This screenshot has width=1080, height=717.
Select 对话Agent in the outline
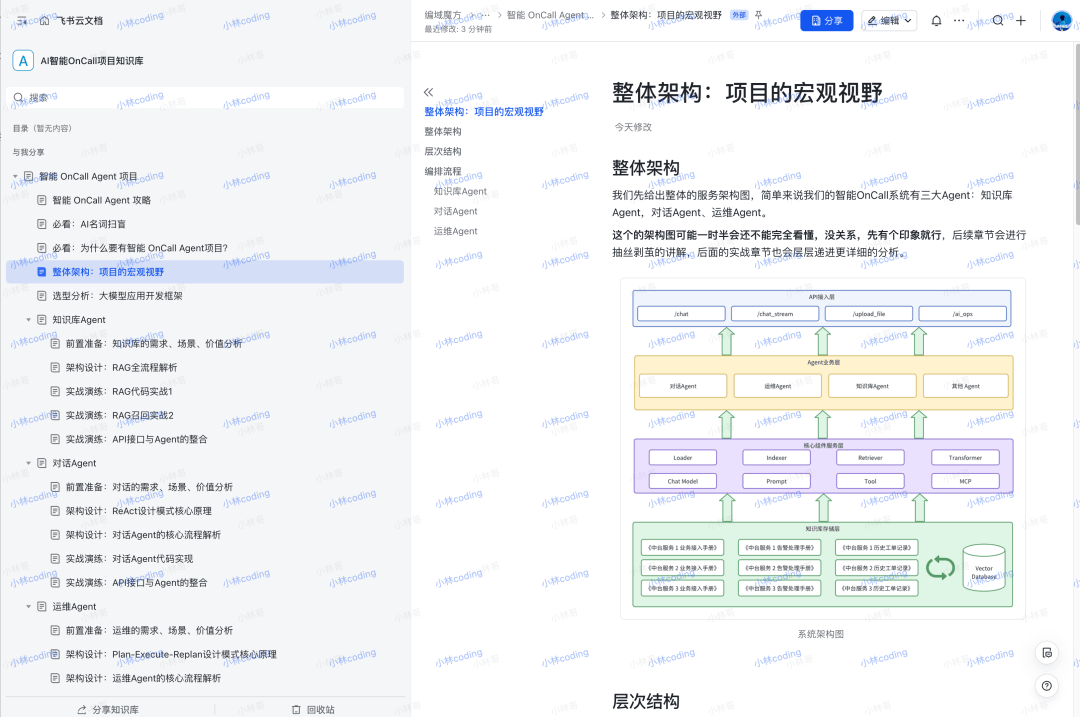pyautogui.click(x=455, y=211)
